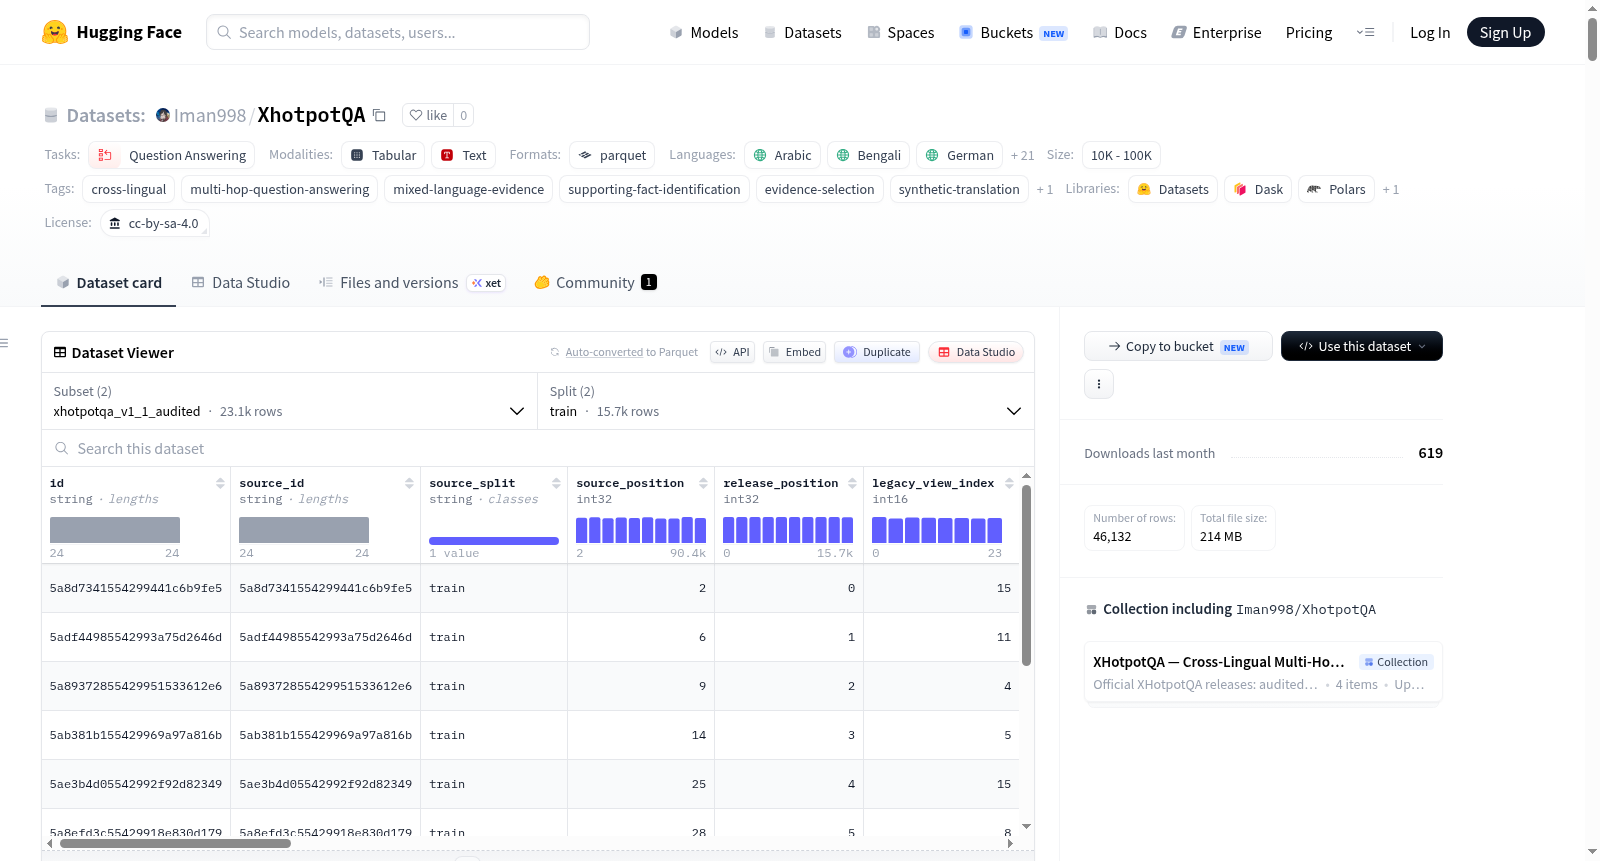
Task: Switch to the Data Studio tab
Action: coord(240,283)
